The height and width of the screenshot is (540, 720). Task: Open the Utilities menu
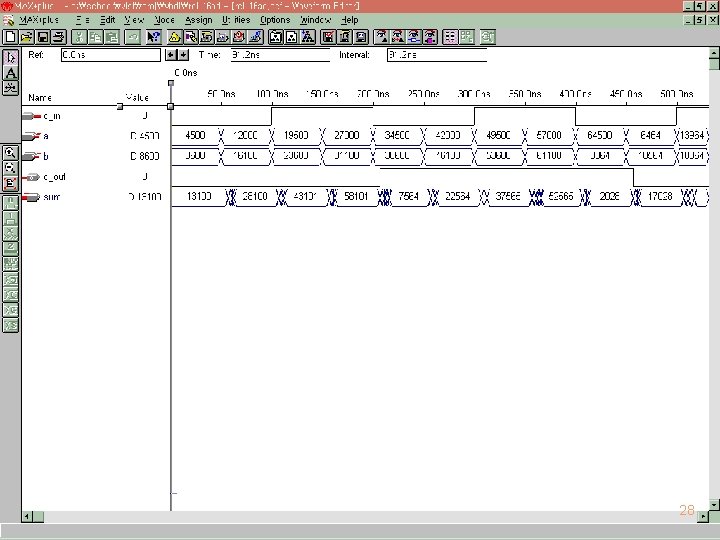[x=236, y=20]
